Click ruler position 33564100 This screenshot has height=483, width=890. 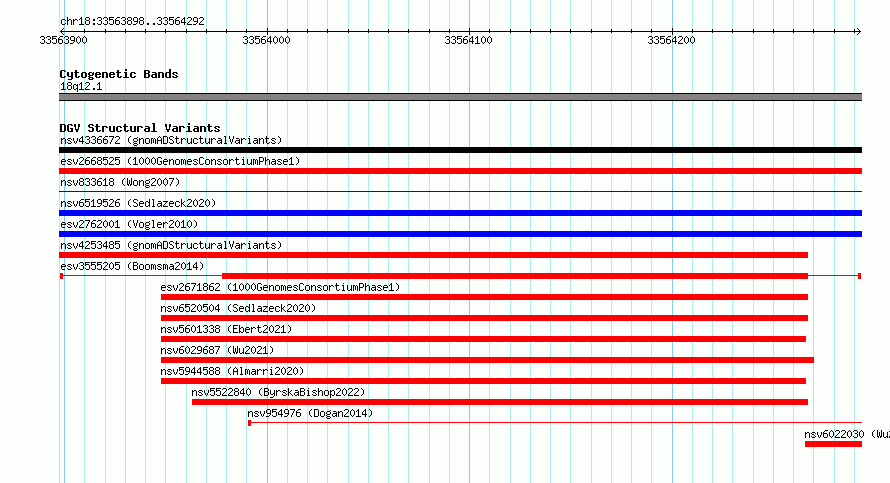pyautogui.click(x=468, y=40)
